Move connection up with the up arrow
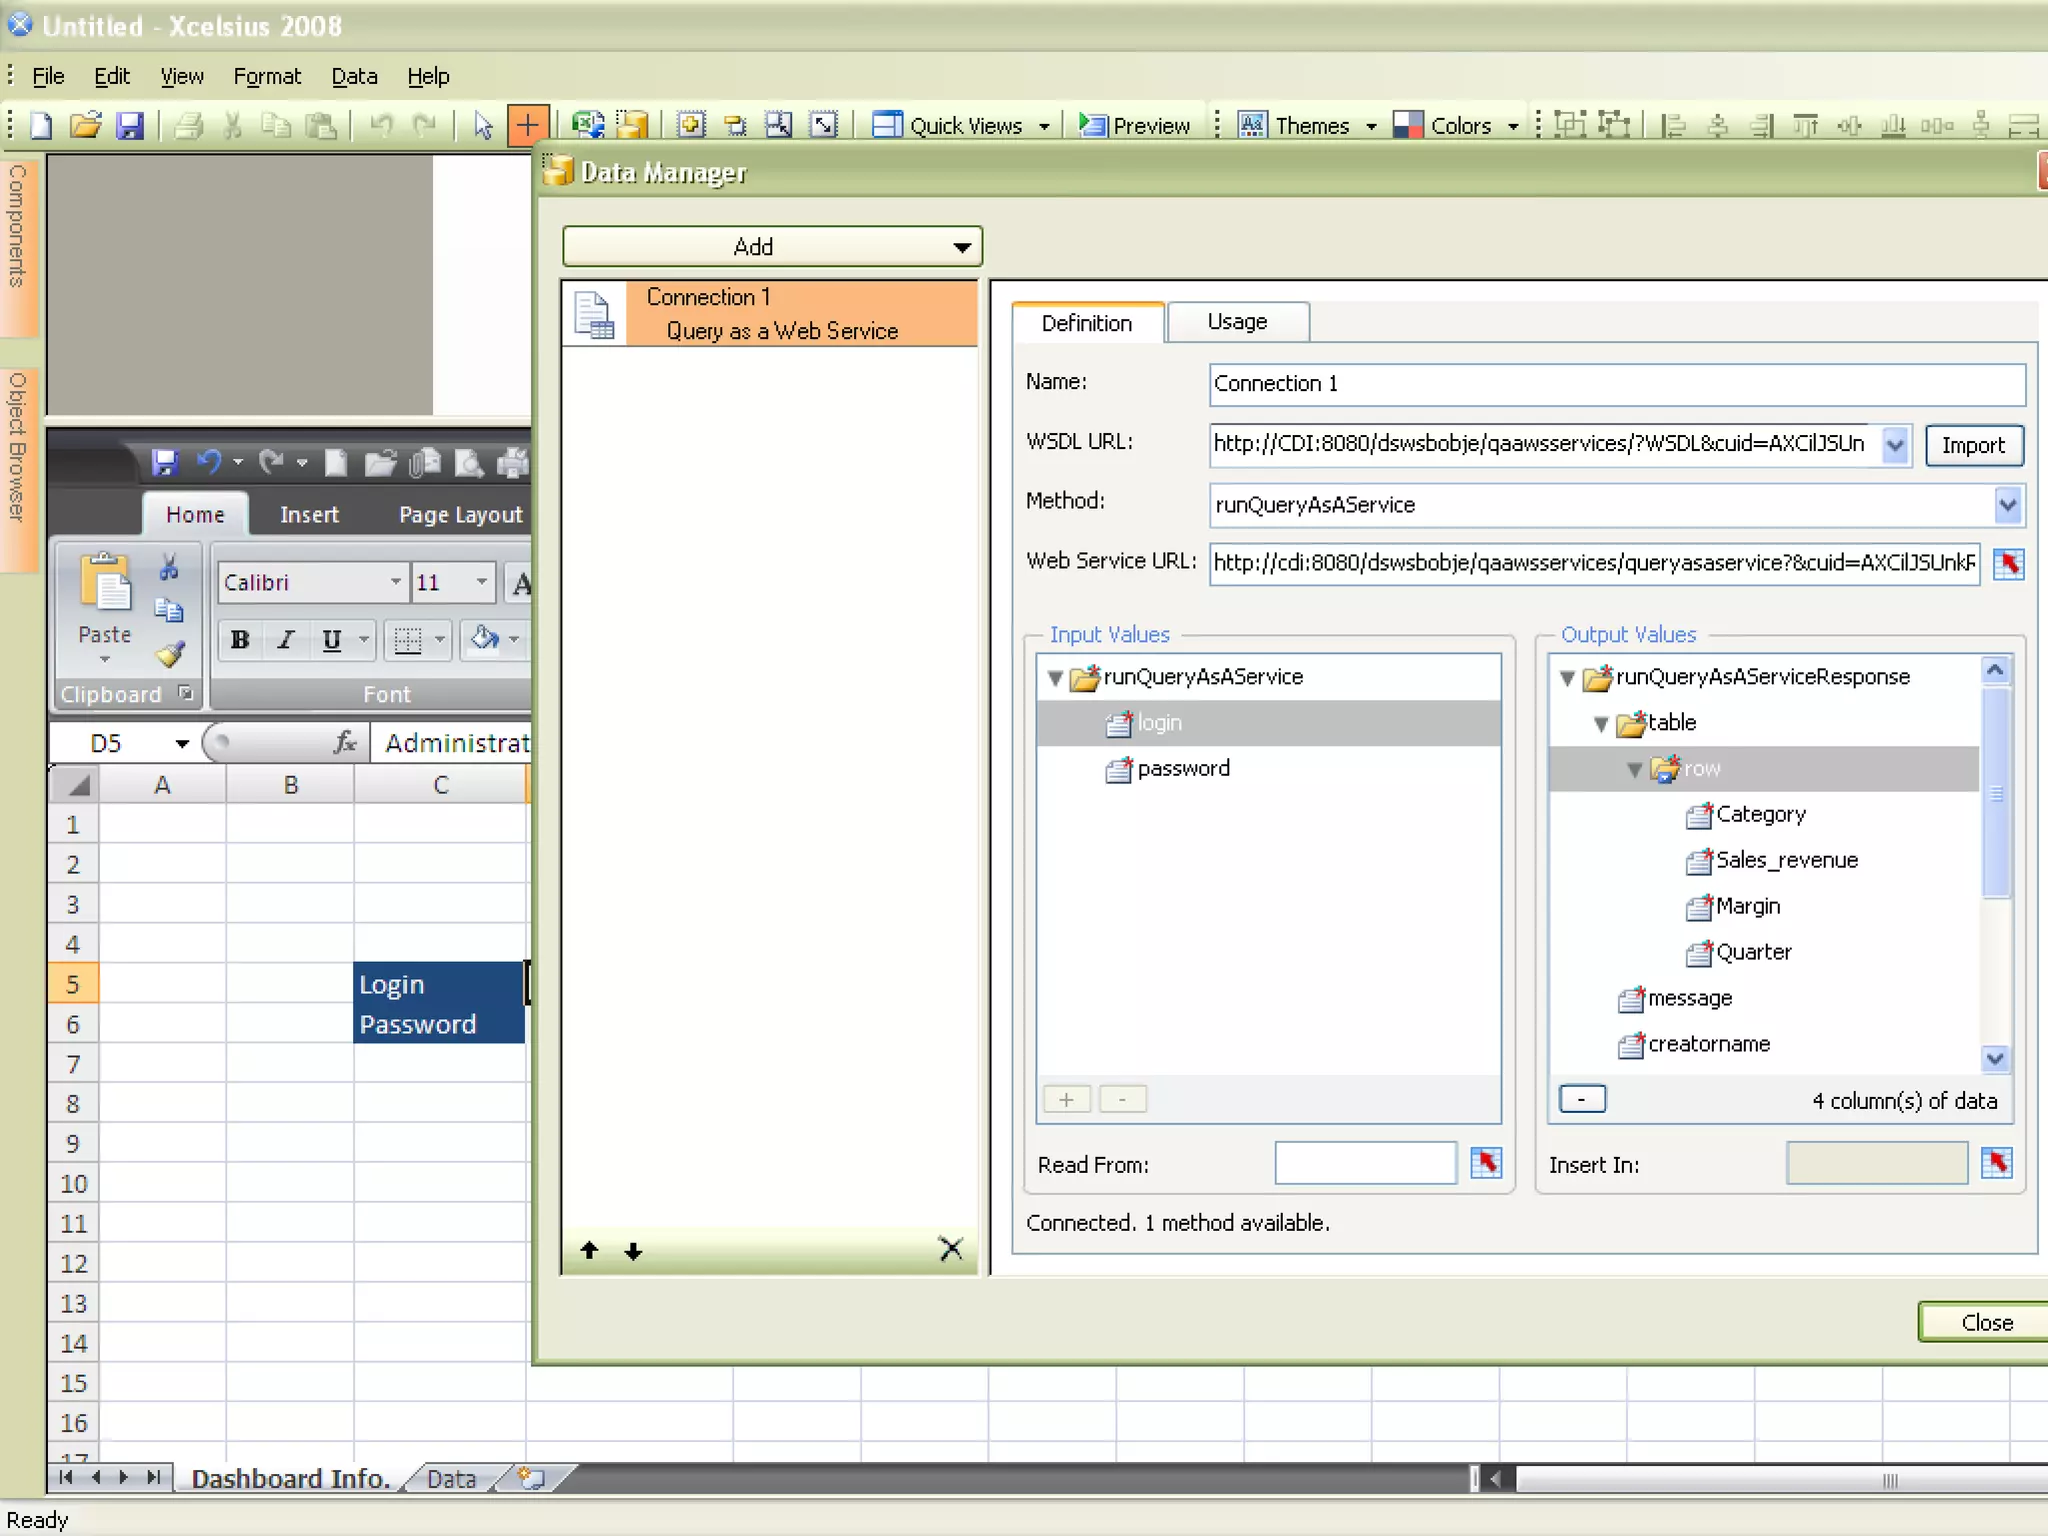The width and height of the screenshot is (2048, 1536). pos(589,1250)
